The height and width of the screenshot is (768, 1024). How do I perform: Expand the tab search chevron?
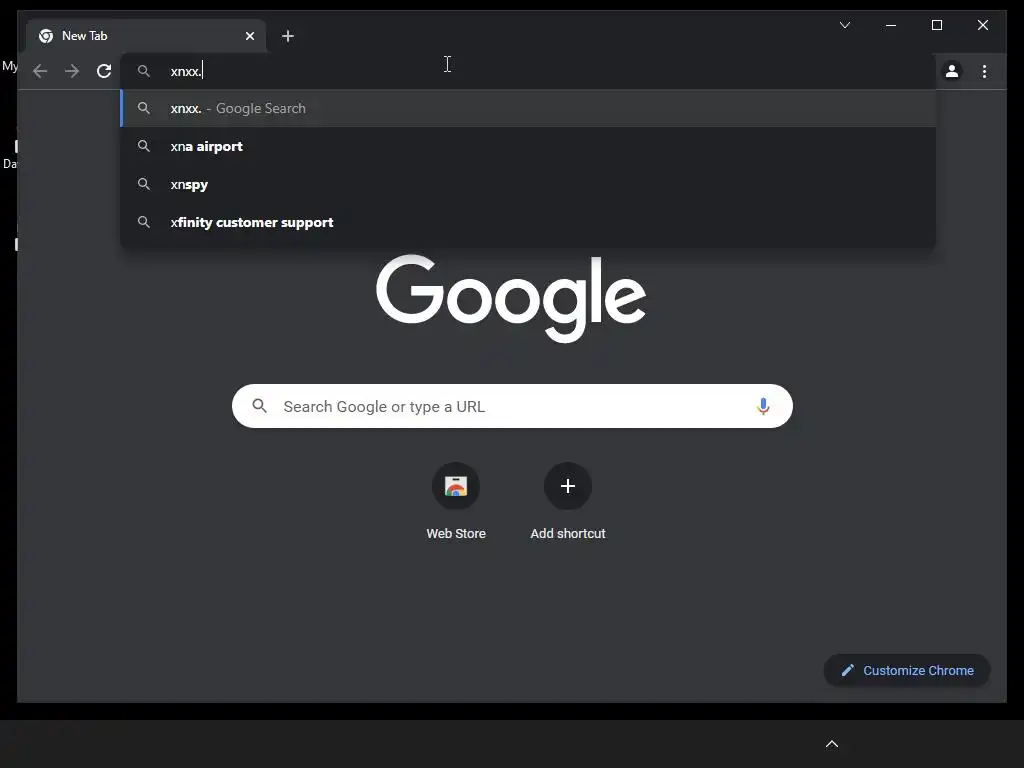[844, 25]
